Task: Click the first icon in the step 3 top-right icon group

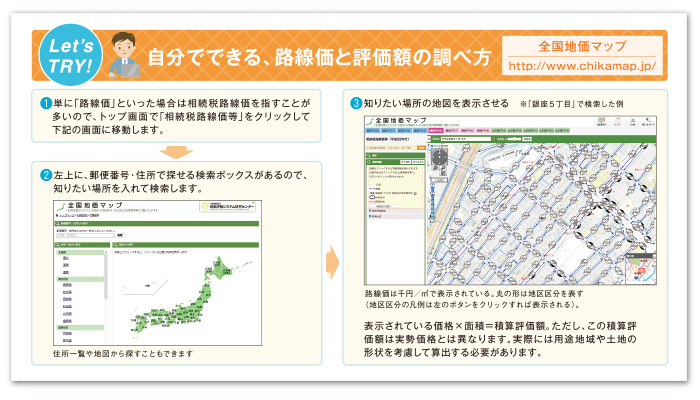Action: pos(601,121)
